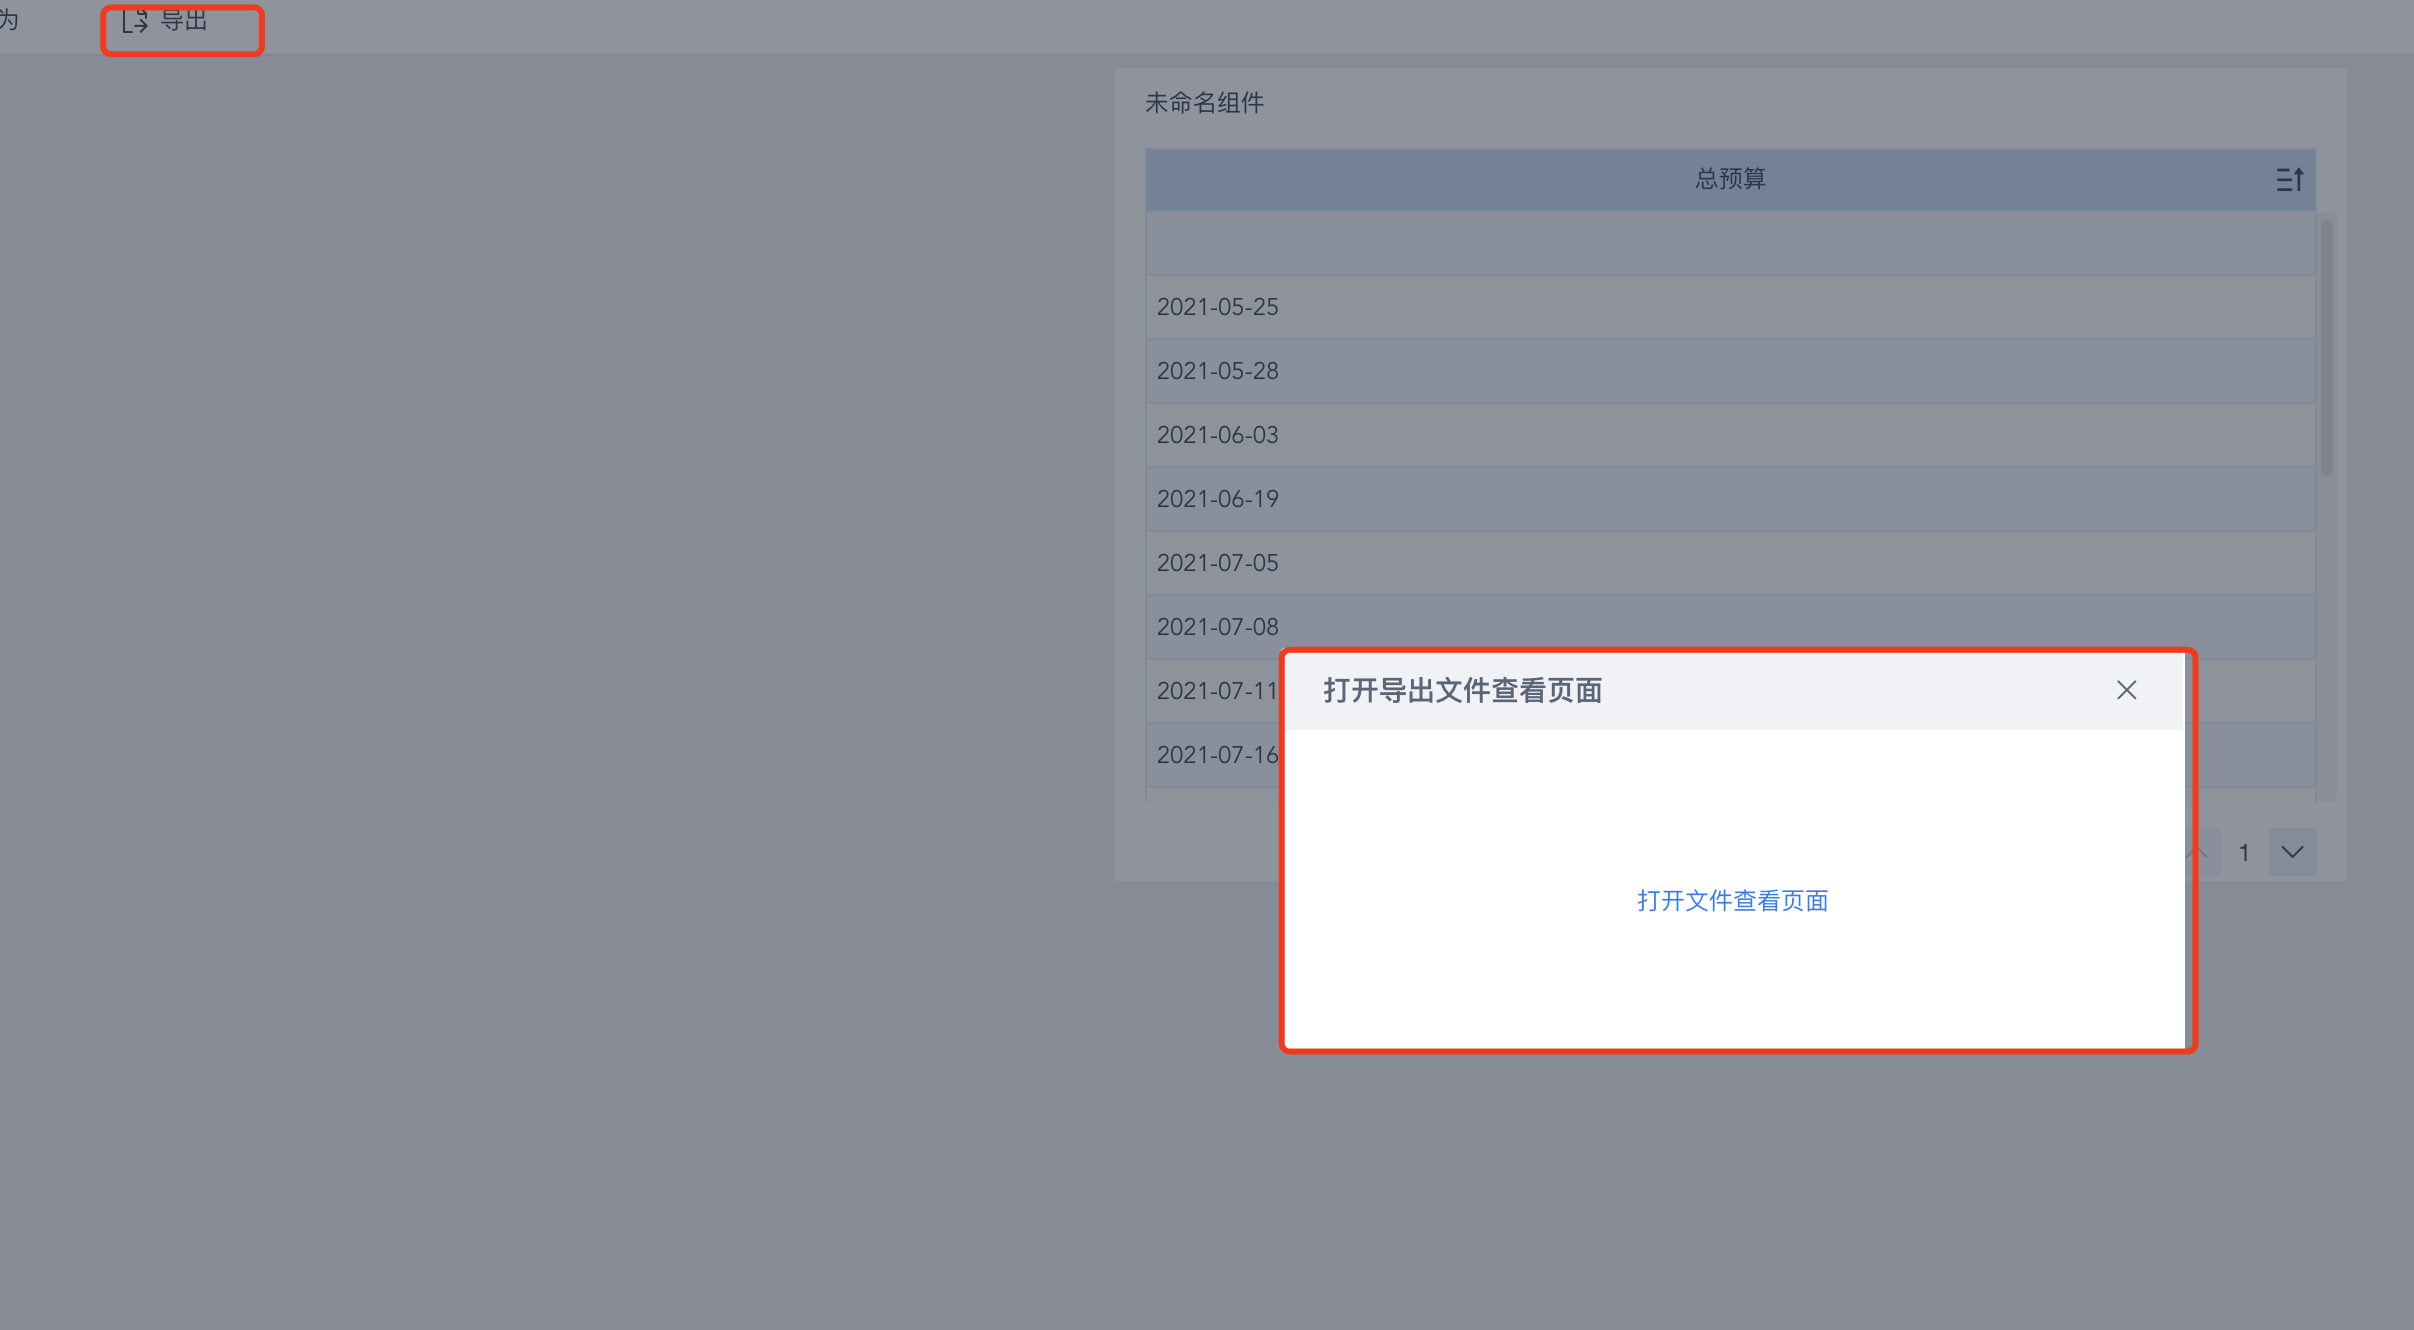
Task: Select the 2021-07-05 row
Action: click(1730, 563)
